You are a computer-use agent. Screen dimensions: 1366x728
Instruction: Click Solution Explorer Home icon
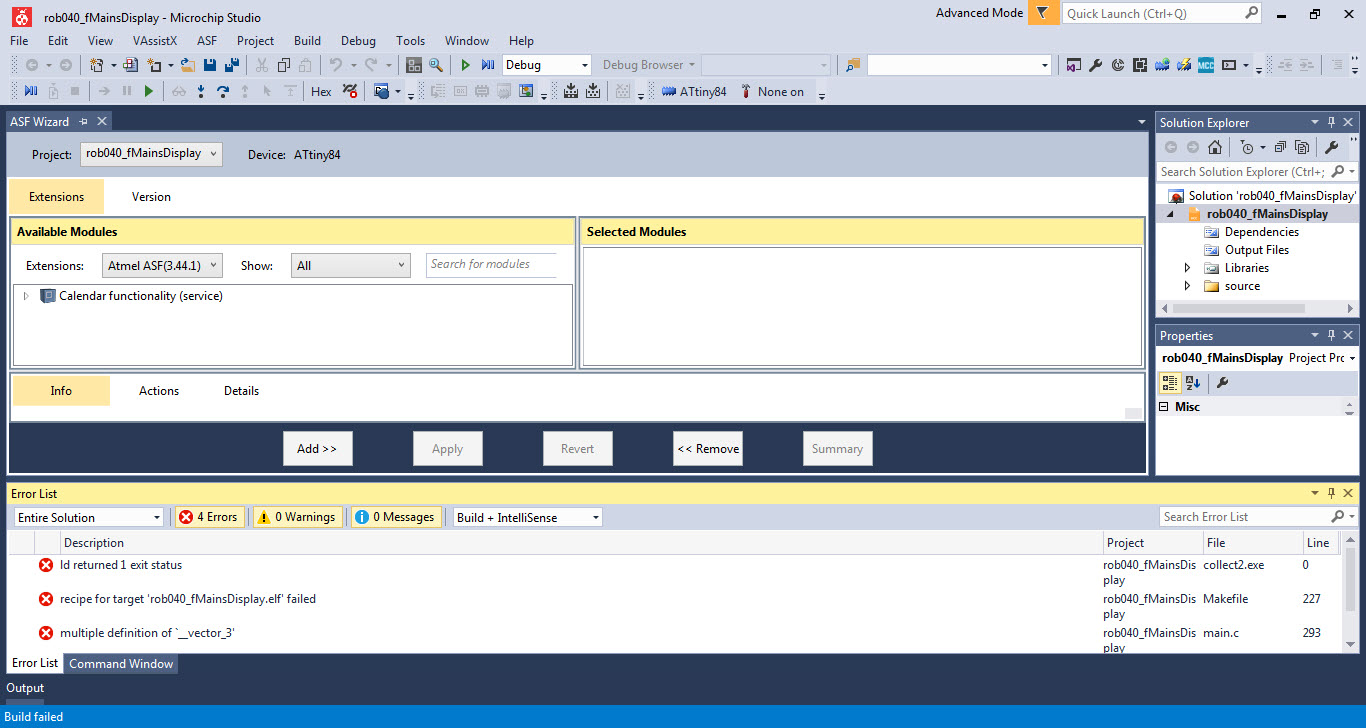1214,147
